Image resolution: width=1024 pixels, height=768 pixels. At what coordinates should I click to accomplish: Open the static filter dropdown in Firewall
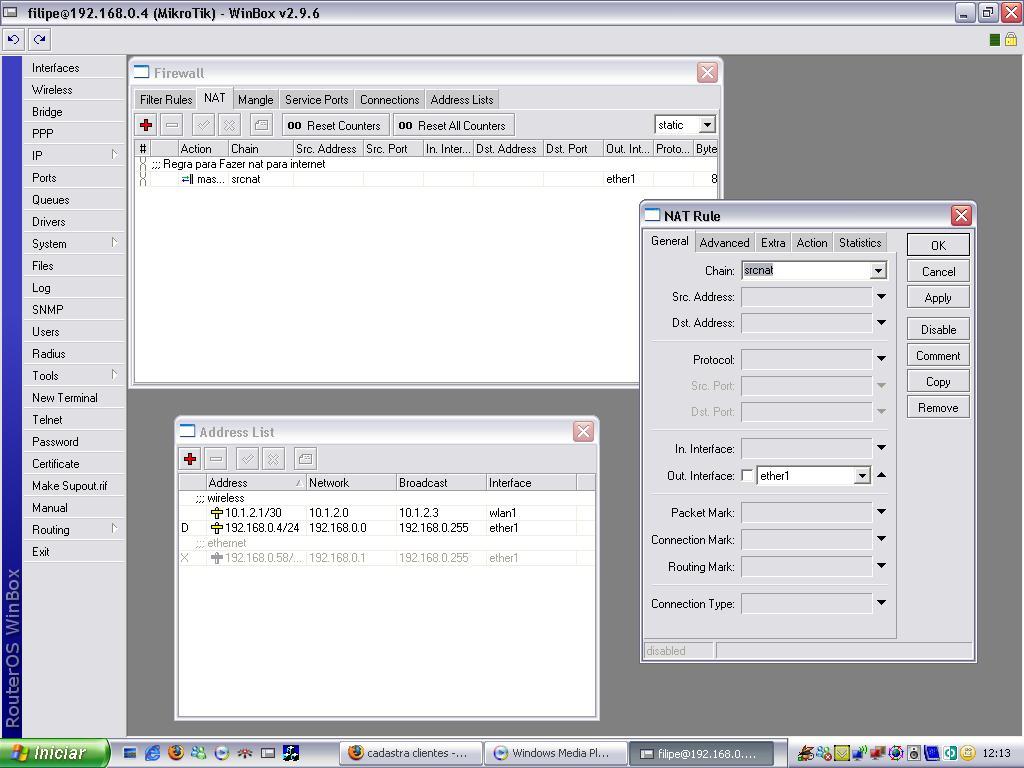(707, 125)
